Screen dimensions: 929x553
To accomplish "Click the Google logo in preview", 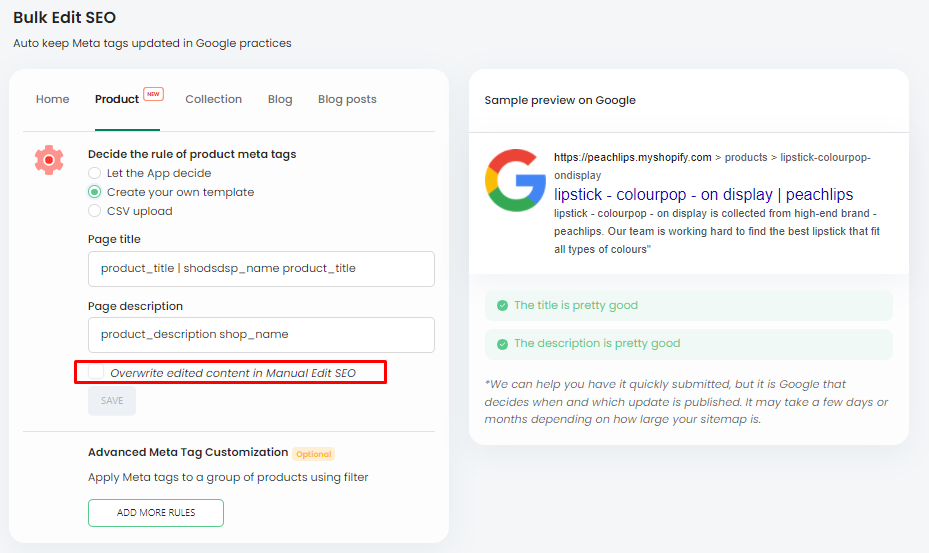I will click(x=515, y=180).
